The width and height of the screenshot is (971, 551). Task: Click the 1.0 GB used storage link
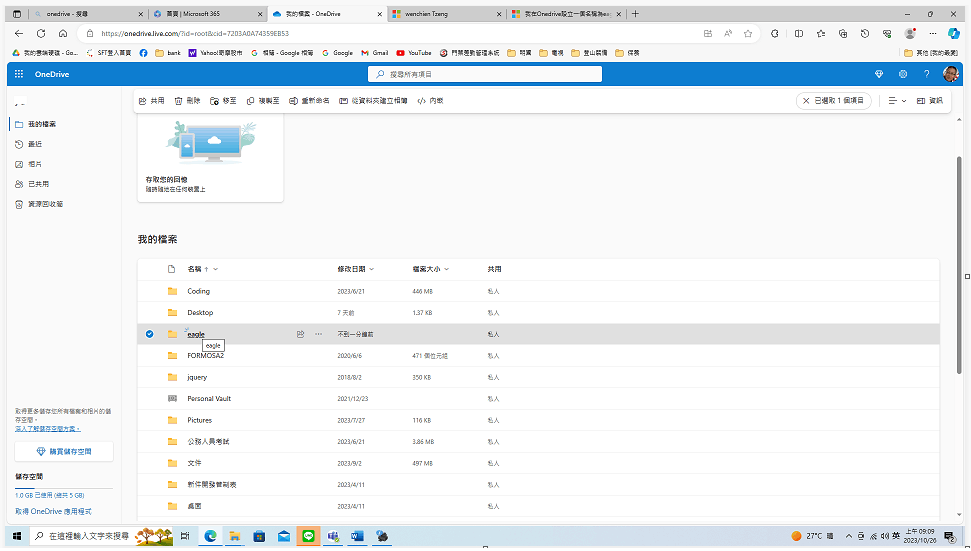pos(50,495)
